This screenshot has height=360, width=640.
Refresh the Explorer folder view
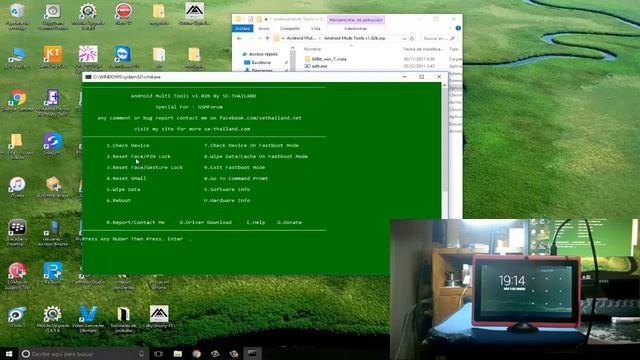[x=412, y=38]
